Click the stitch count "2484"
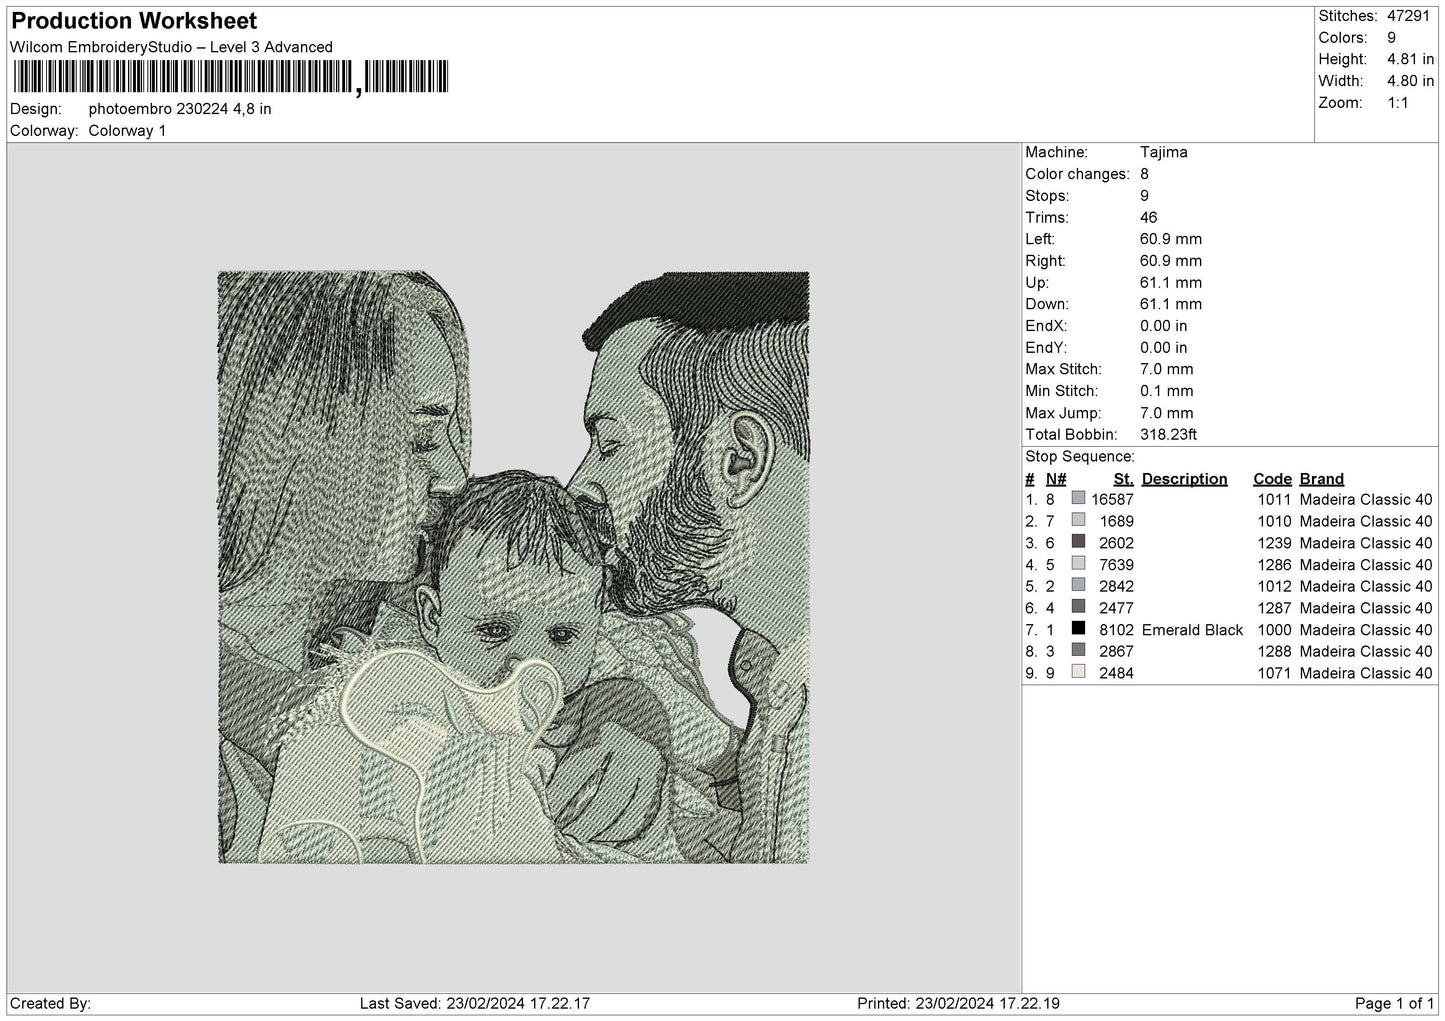Screen dimensions: 1445x1021 (x=1116, y=673)
